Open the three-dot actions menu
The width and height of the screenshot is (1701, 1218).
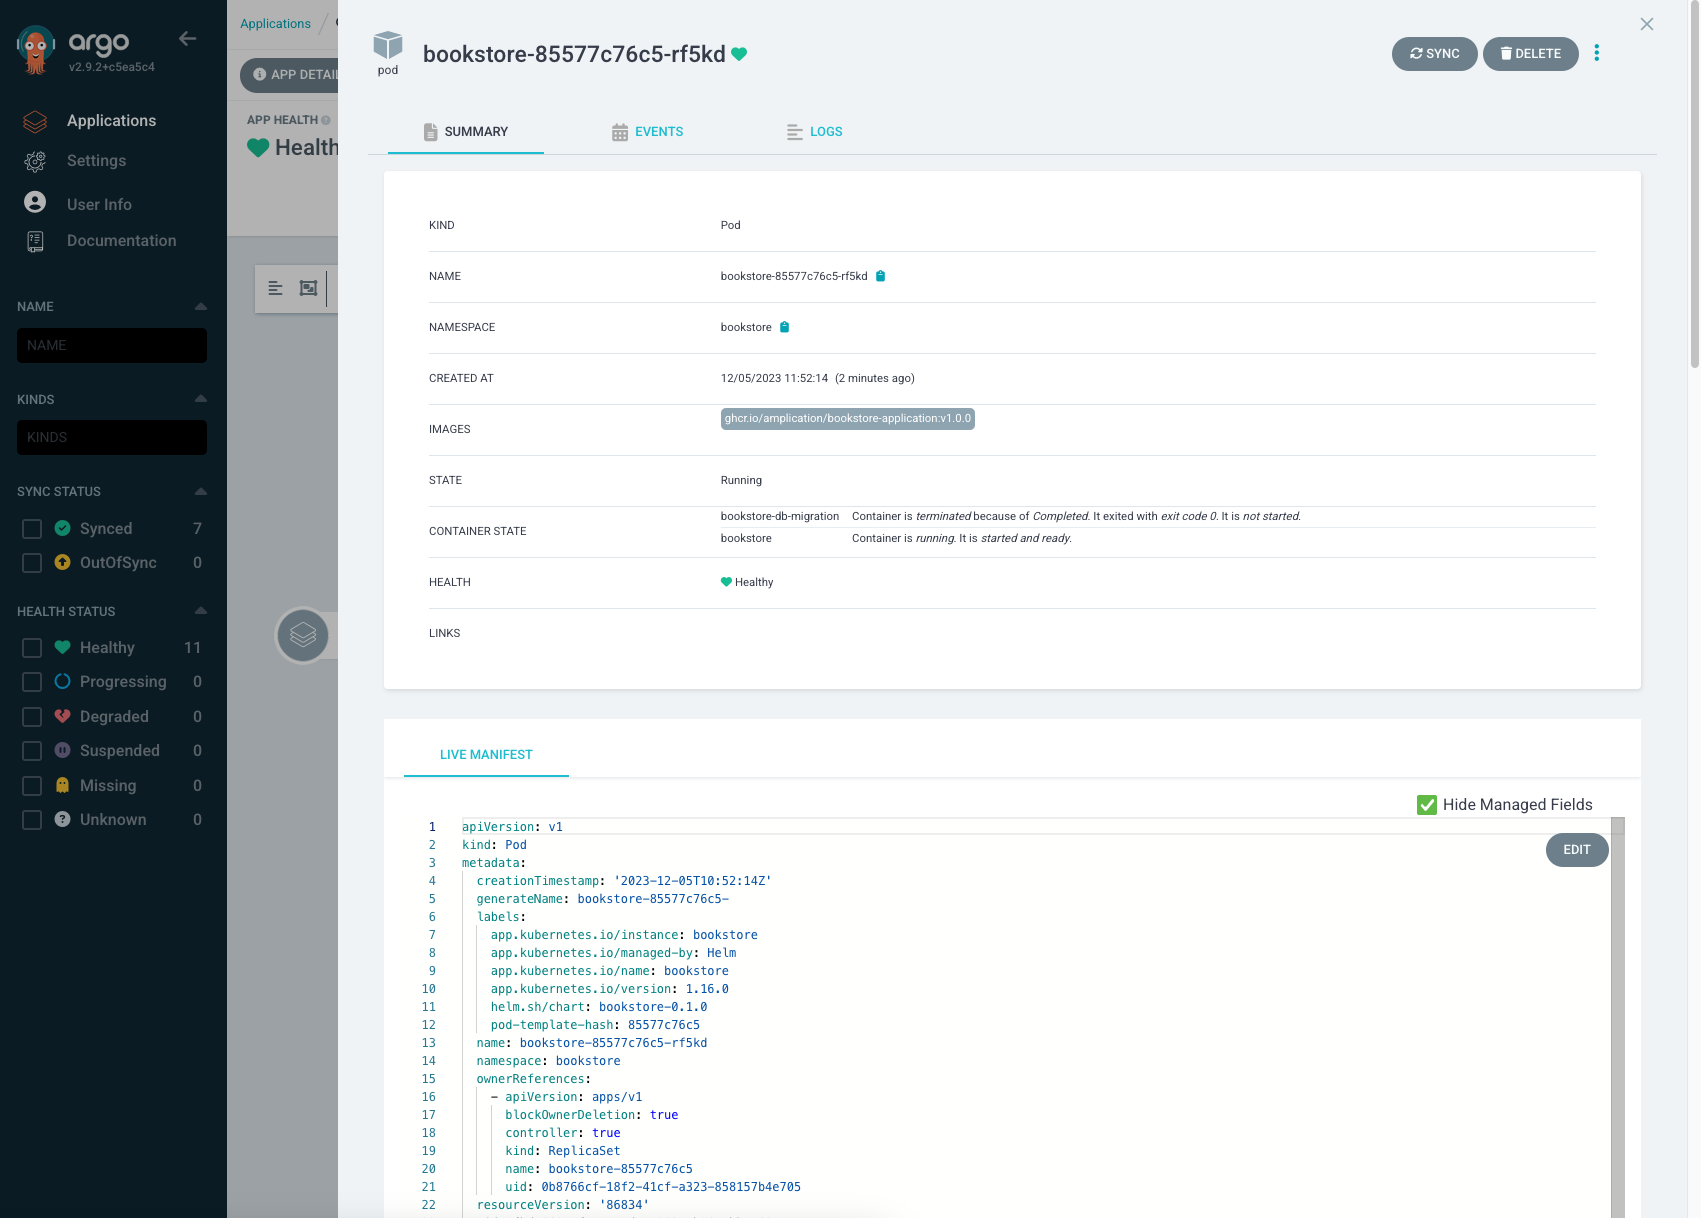(1596, 53)
